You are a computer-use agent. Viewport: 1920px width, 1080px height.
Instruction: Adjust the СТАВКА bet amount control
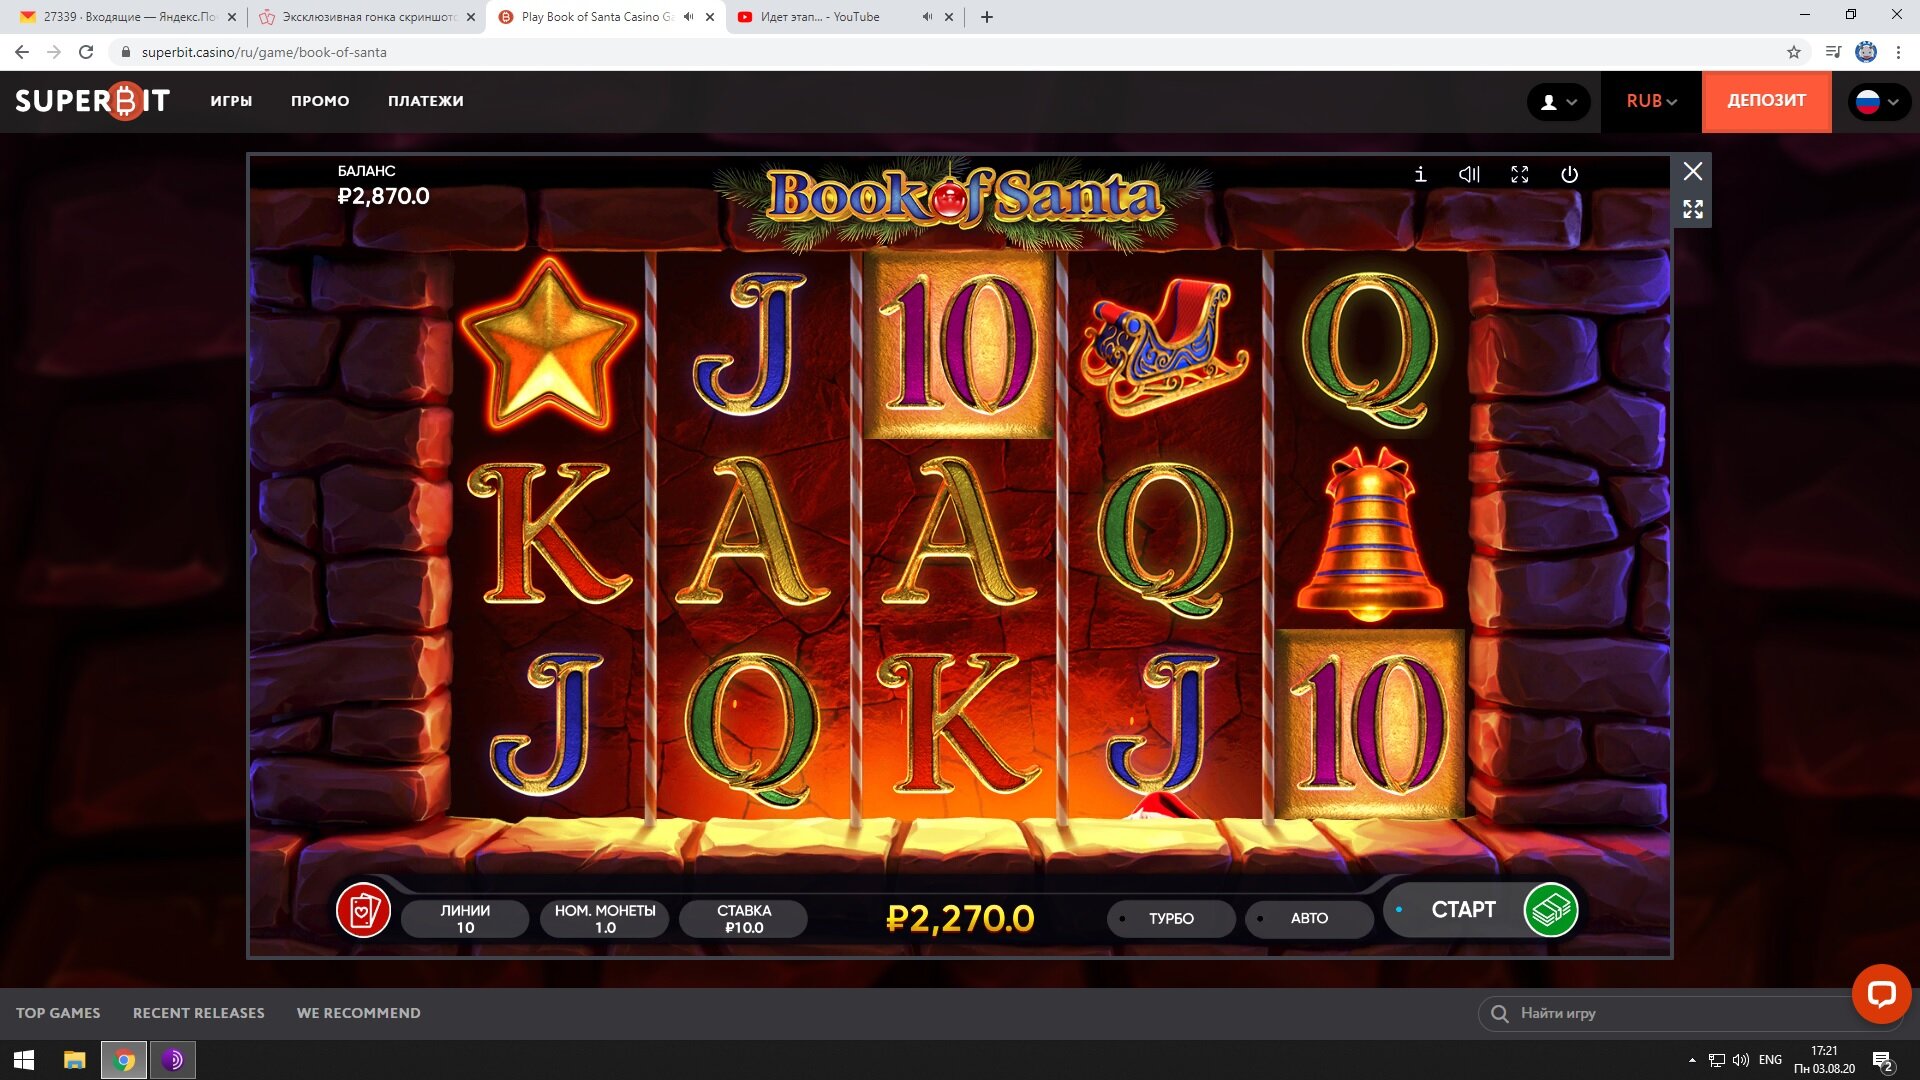(743, 918)
